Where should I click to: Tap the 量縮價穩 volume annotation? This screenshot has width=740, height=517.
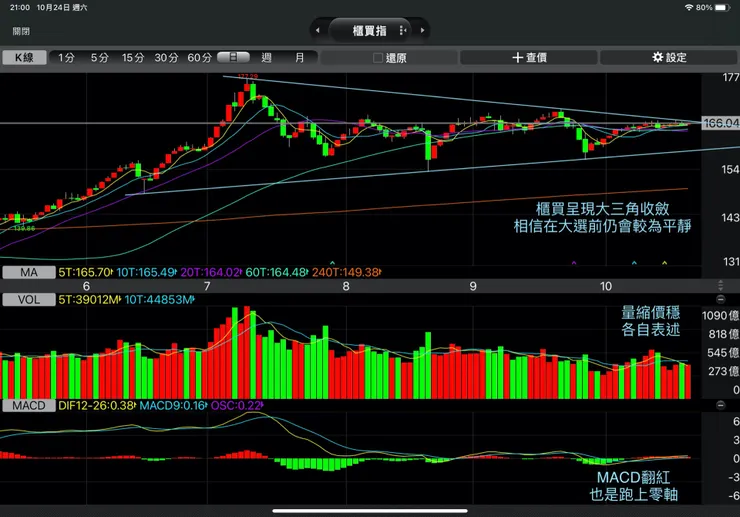click(650, 313)
